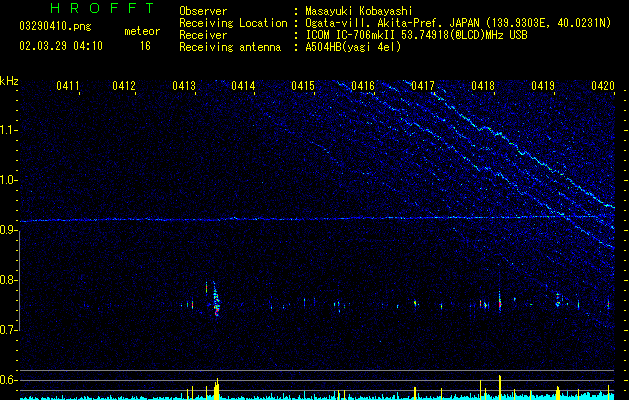Click the 0.6 kHz frequency label

click(8, 380)
